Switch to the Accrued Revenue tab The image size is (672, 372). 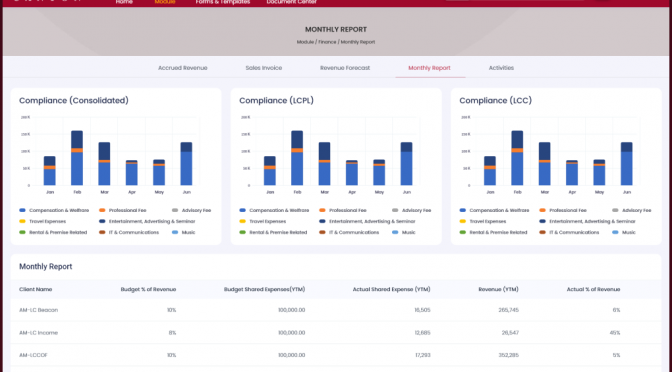183,68
